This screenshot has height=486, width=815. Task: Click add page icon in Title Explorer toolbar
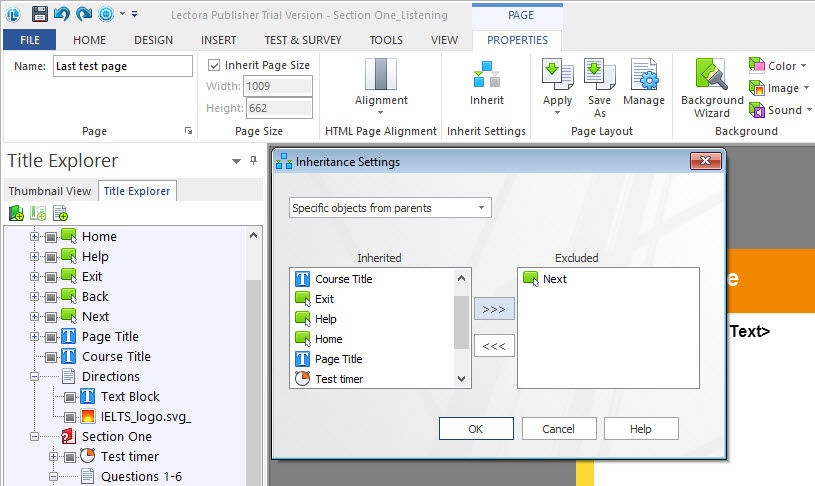pos(60,213)
